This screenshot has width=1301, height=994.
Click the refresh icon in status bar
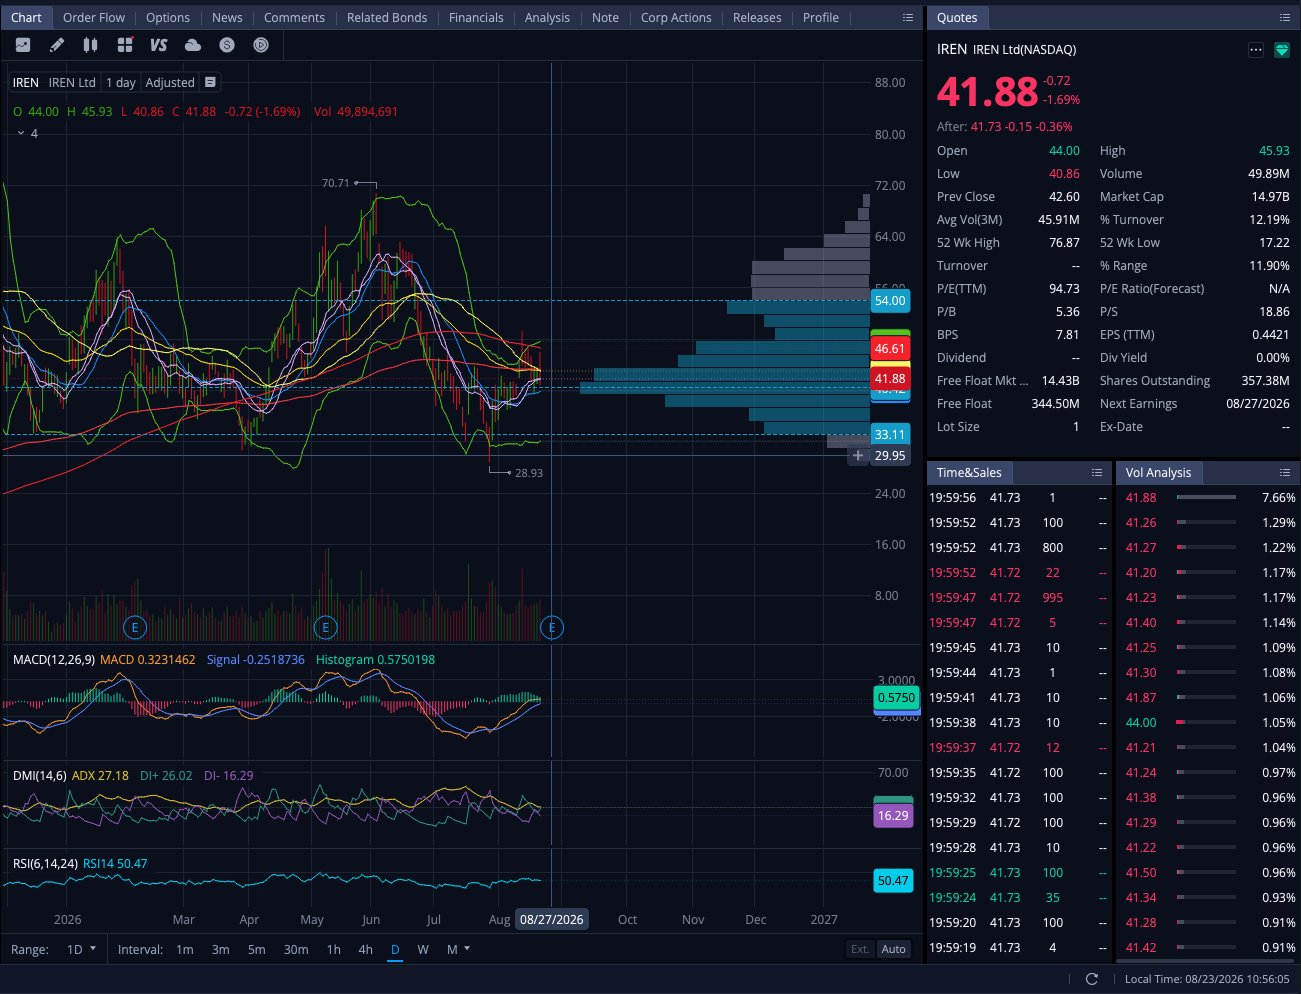coord(1092,979)
